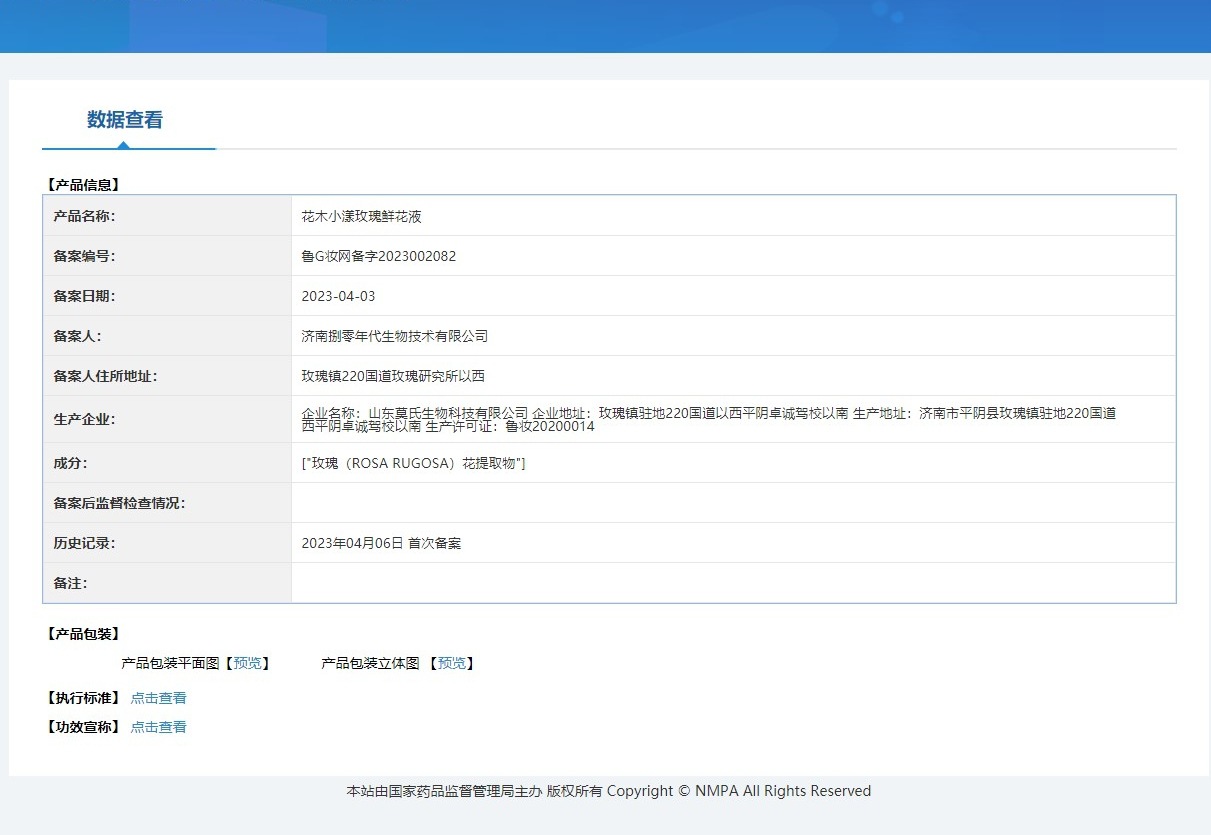Select the 数据查看 tab
This screenshot has height=835, width=1211.
tap(125, 120)
